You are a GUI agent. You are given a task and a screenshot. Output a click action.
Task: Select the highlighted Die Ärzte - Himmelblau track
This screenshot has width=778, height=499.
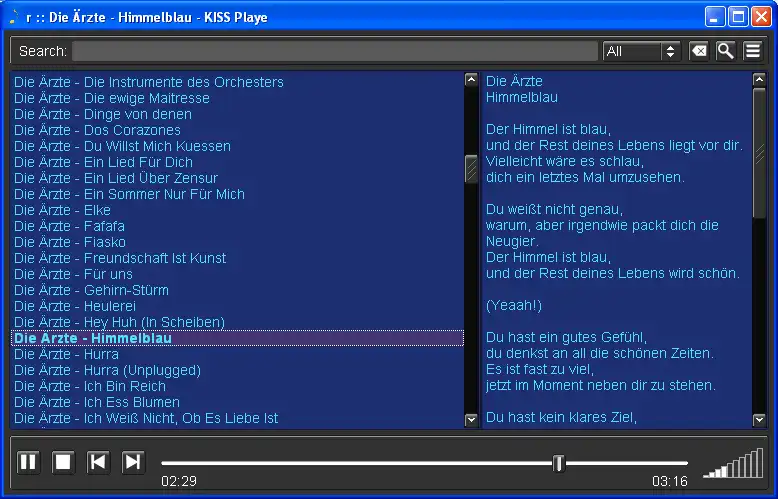(x=237, y=338)
